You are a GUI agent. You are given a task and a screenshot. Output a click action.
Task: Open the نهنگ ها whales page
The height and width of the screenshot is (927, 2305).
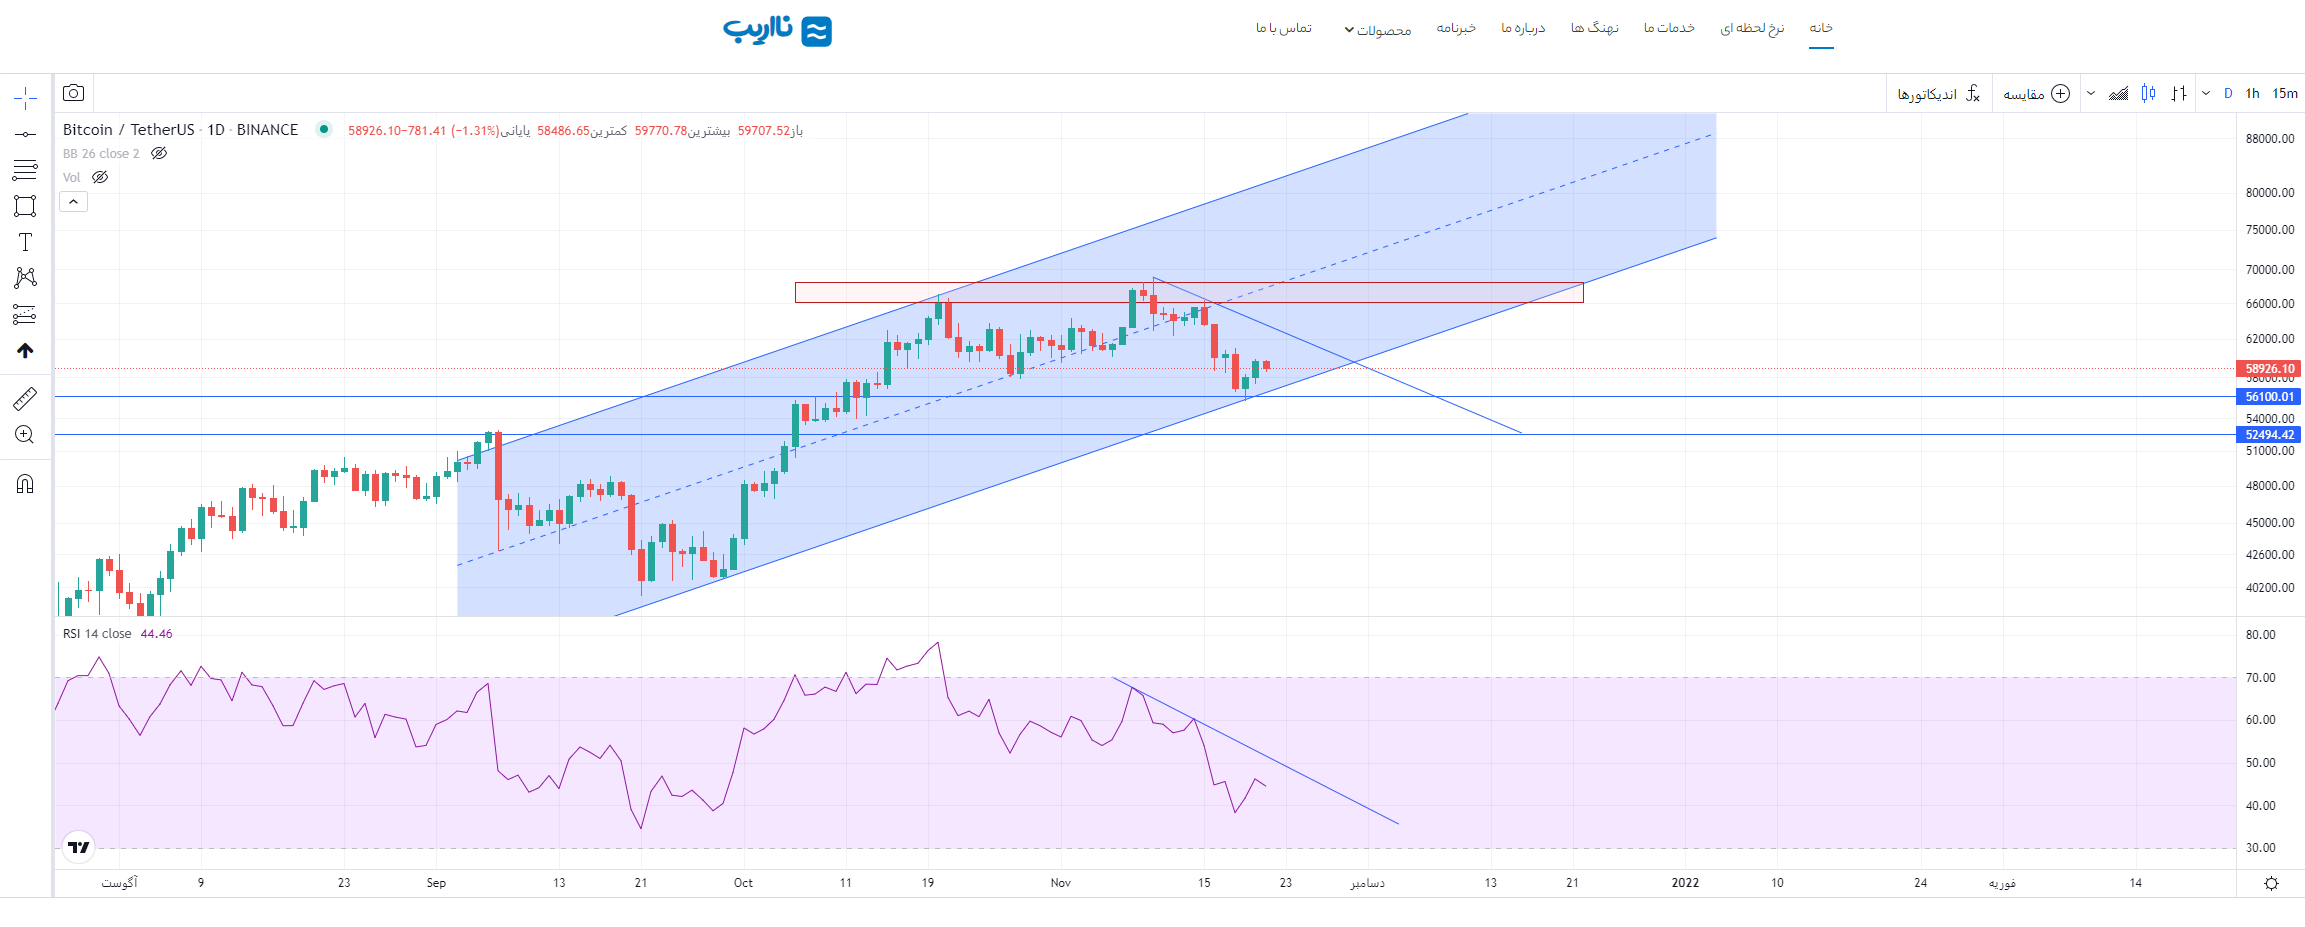coord(1594,28)
